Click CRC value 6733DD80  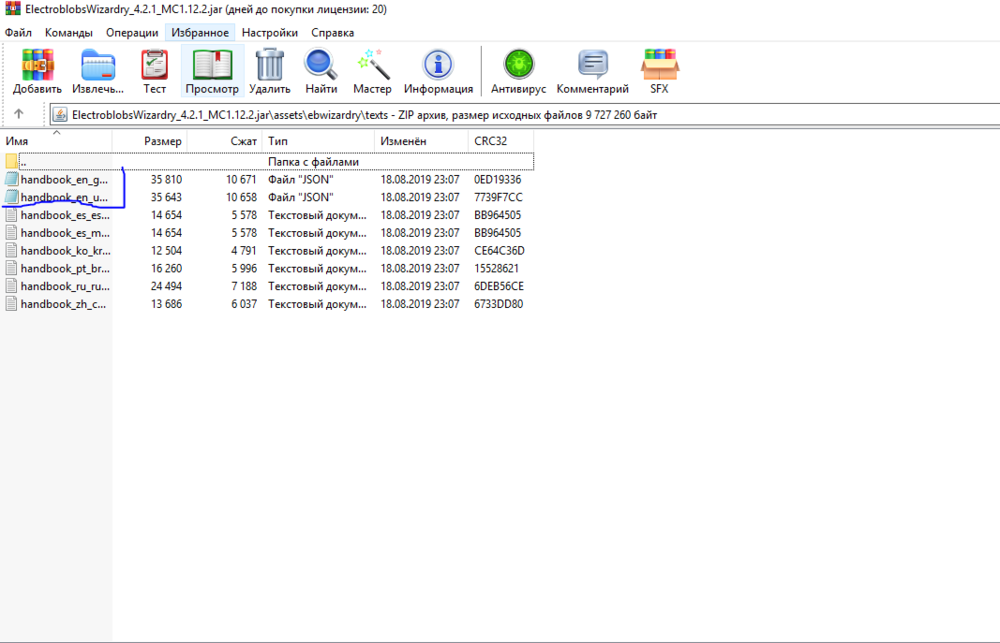[498, 304]
